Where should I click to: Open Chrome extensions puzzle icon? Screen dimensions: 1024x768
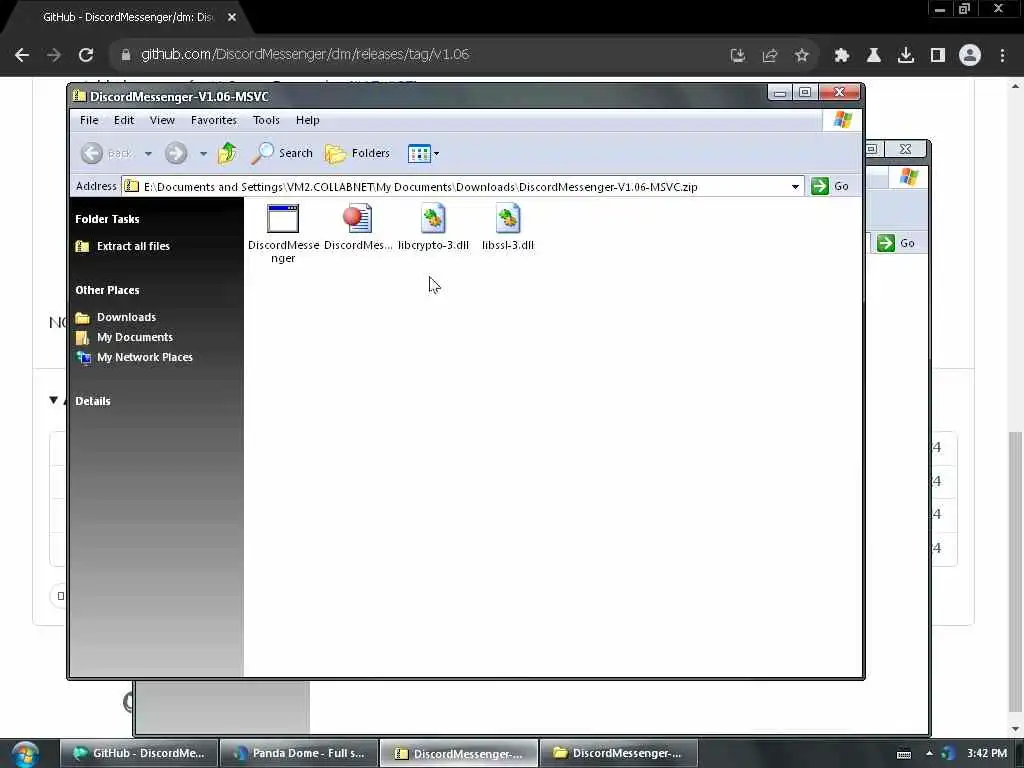842,56
